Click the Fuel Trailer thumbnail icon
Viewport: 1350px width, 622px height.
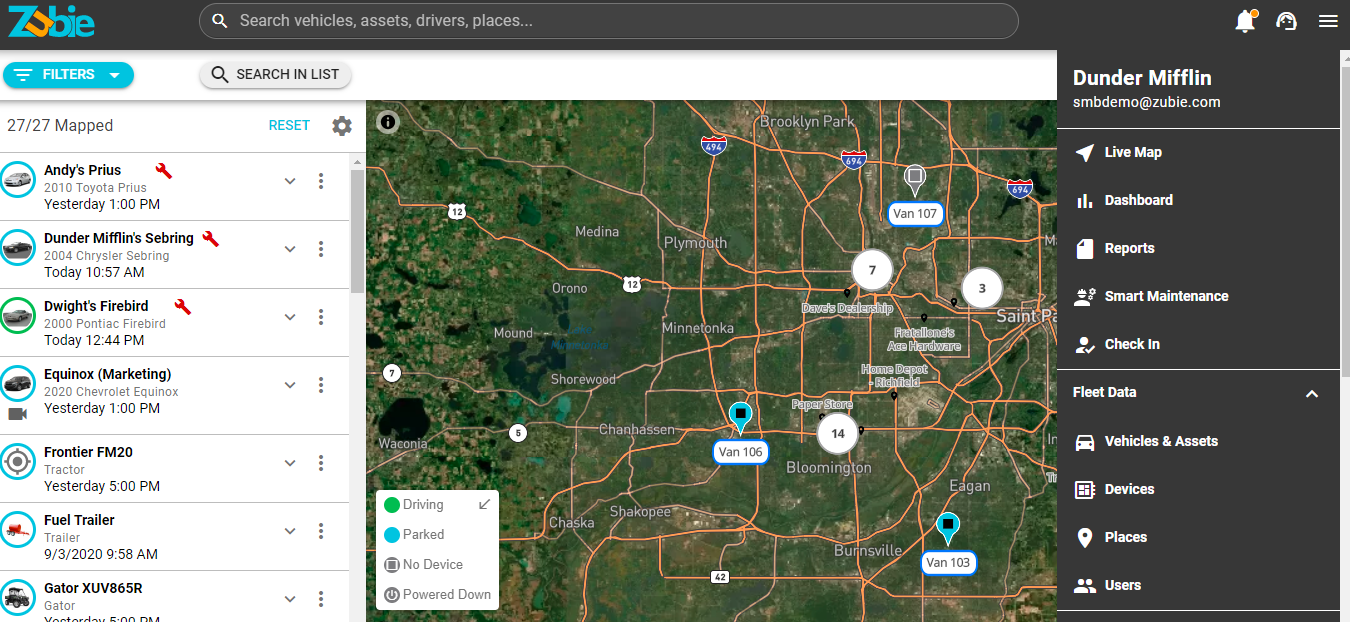17,530
